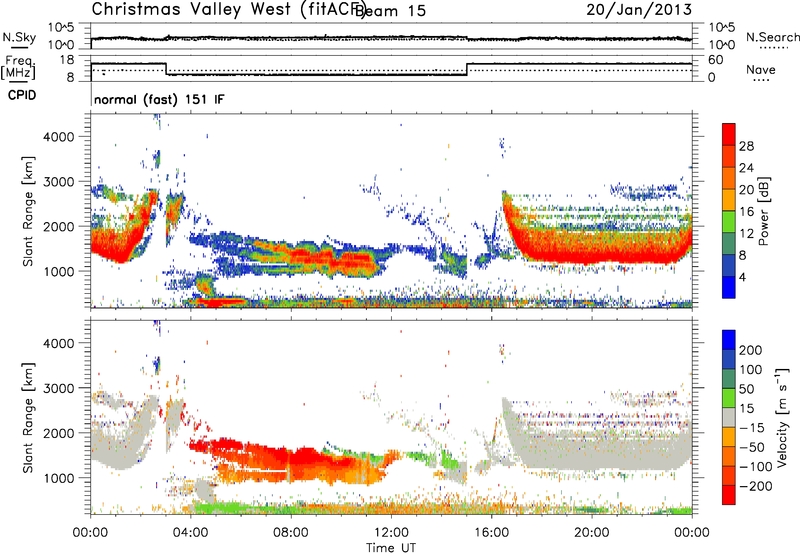The image size is (800, 554).
Task: Click the 'normal (fast) 151 IF' text
Action: (159, 99)
